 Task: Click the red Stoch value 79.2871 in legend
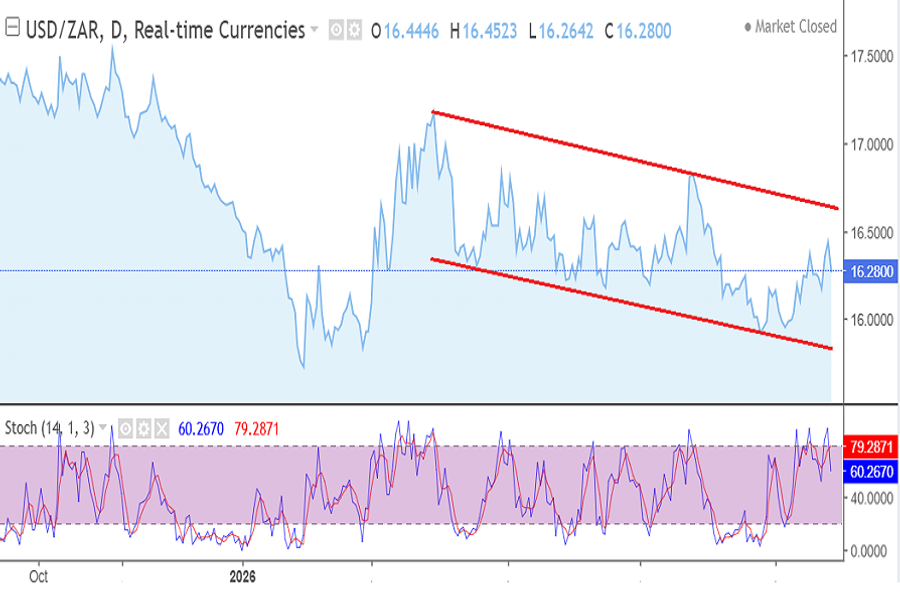point(257,429)
